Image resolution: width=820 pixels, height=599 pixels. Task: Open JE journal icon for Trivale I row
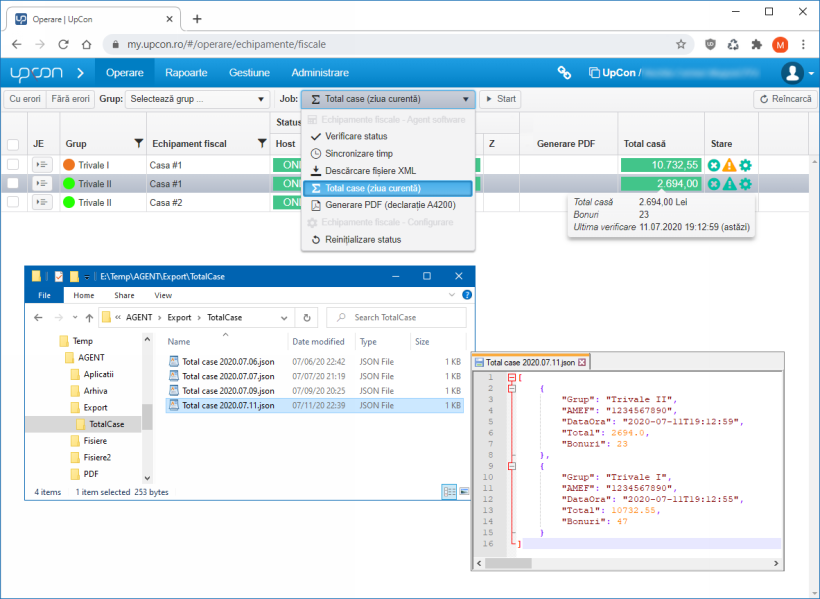tap(42, 165)
